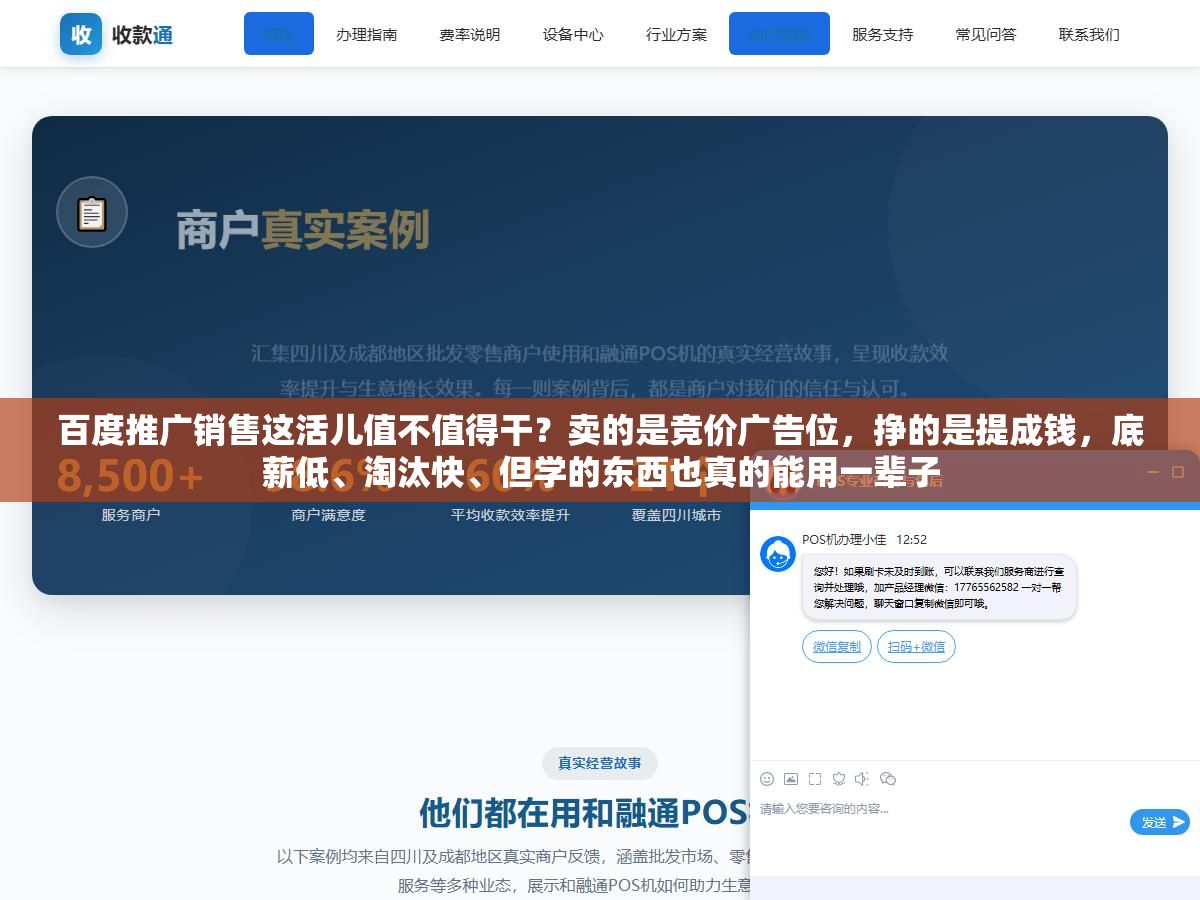Screen dimensions: 1200x900
Task: Go to 联系我们 page
Action: click(1089, 34)
